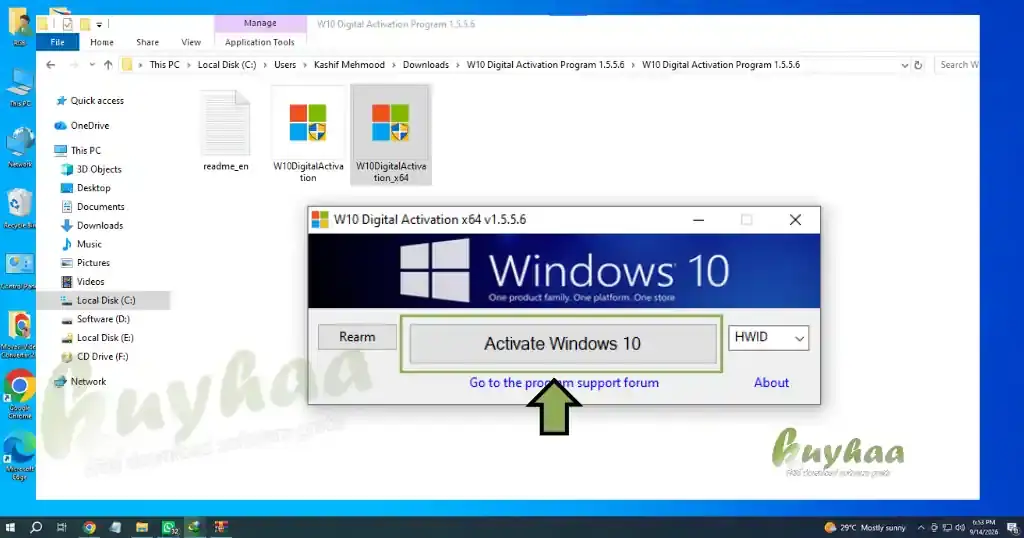Viewport: 1024px width, 538px height.
Task: Select OneDrive in navigation pane
Action: 82,125
